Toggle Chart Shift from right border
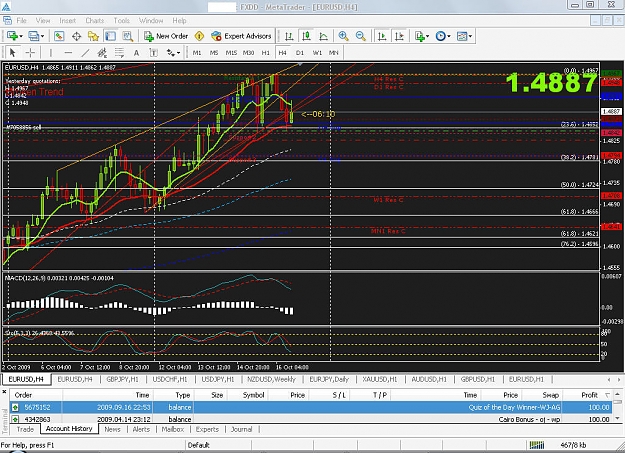This screenshot has height=453, width=625. click(399, 36)
